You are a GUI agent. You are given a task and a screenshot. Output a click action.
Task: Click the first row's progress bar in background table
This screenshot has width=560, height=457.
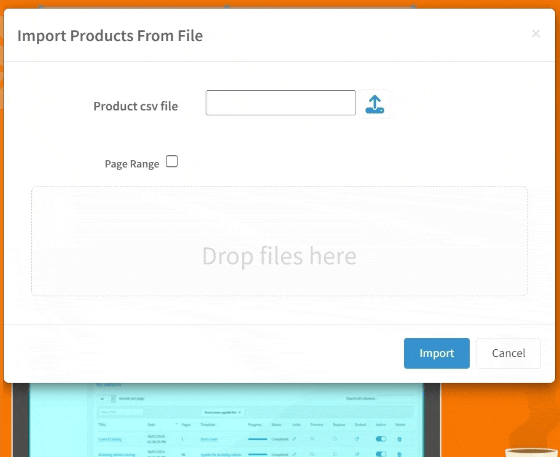(x=258, y=439)
